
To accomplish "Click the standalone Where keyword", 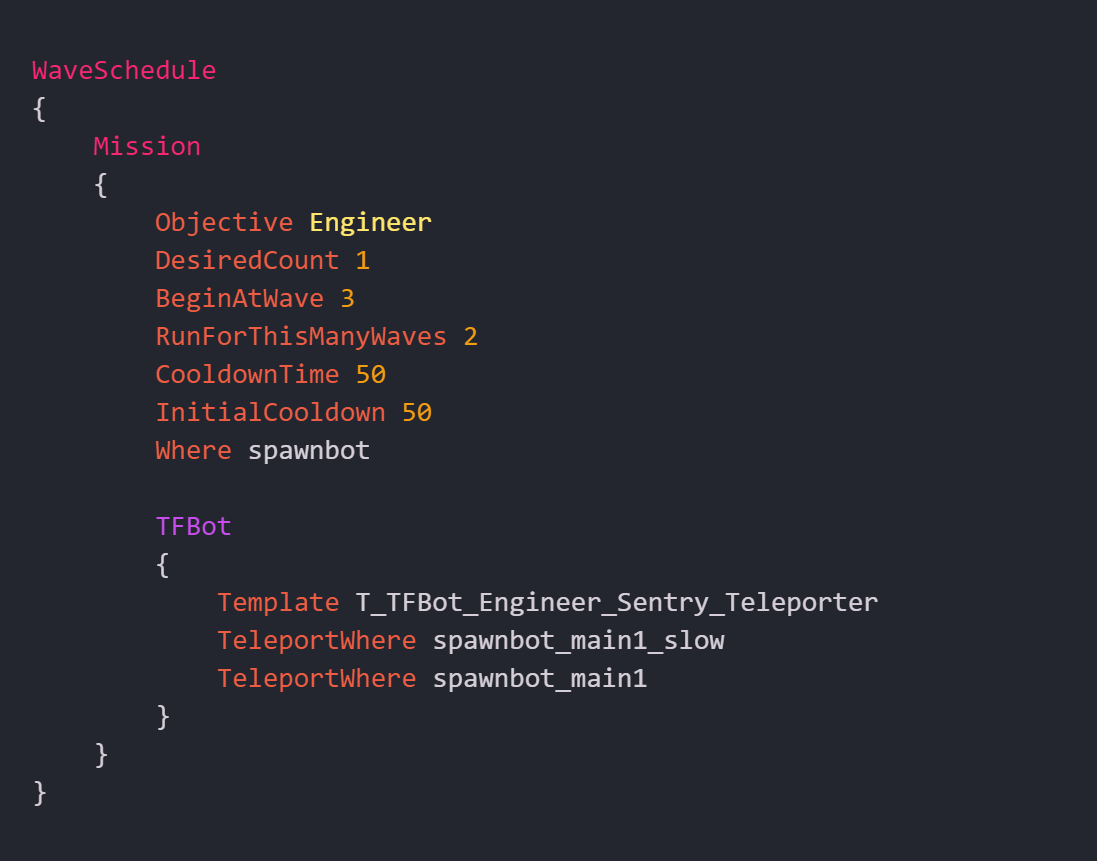I will coord(193,451).
